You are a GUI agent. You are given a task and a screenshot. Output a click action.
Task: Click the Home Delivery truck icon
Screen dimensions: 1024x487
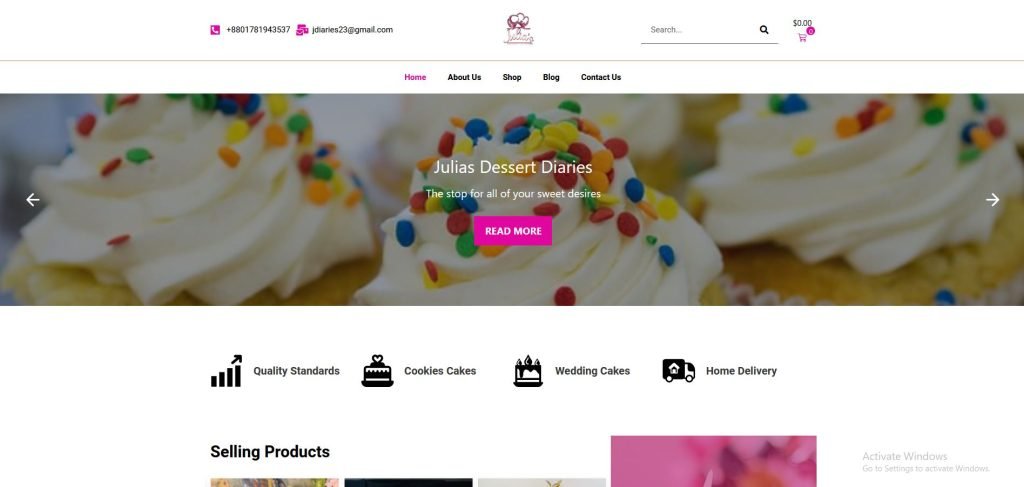pos(679,370)
